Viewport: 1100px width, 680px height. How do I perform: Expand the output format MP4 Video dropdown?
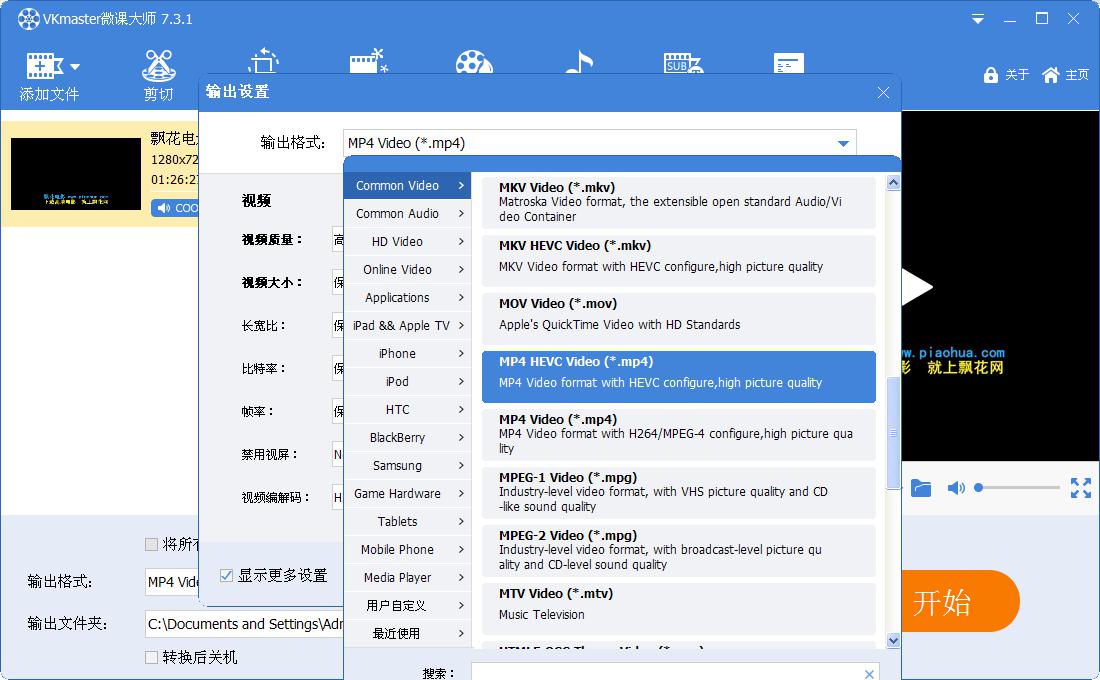(843, 143)
